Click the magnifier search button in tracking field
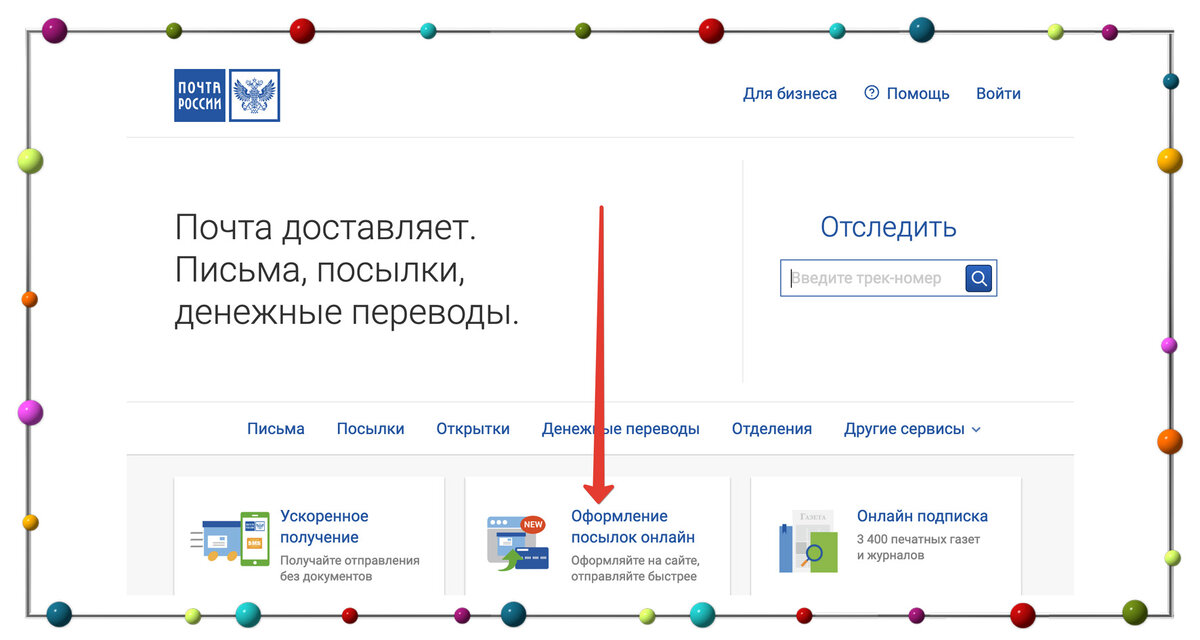Viewport: 1200px width, 640px height. [979, 279]
